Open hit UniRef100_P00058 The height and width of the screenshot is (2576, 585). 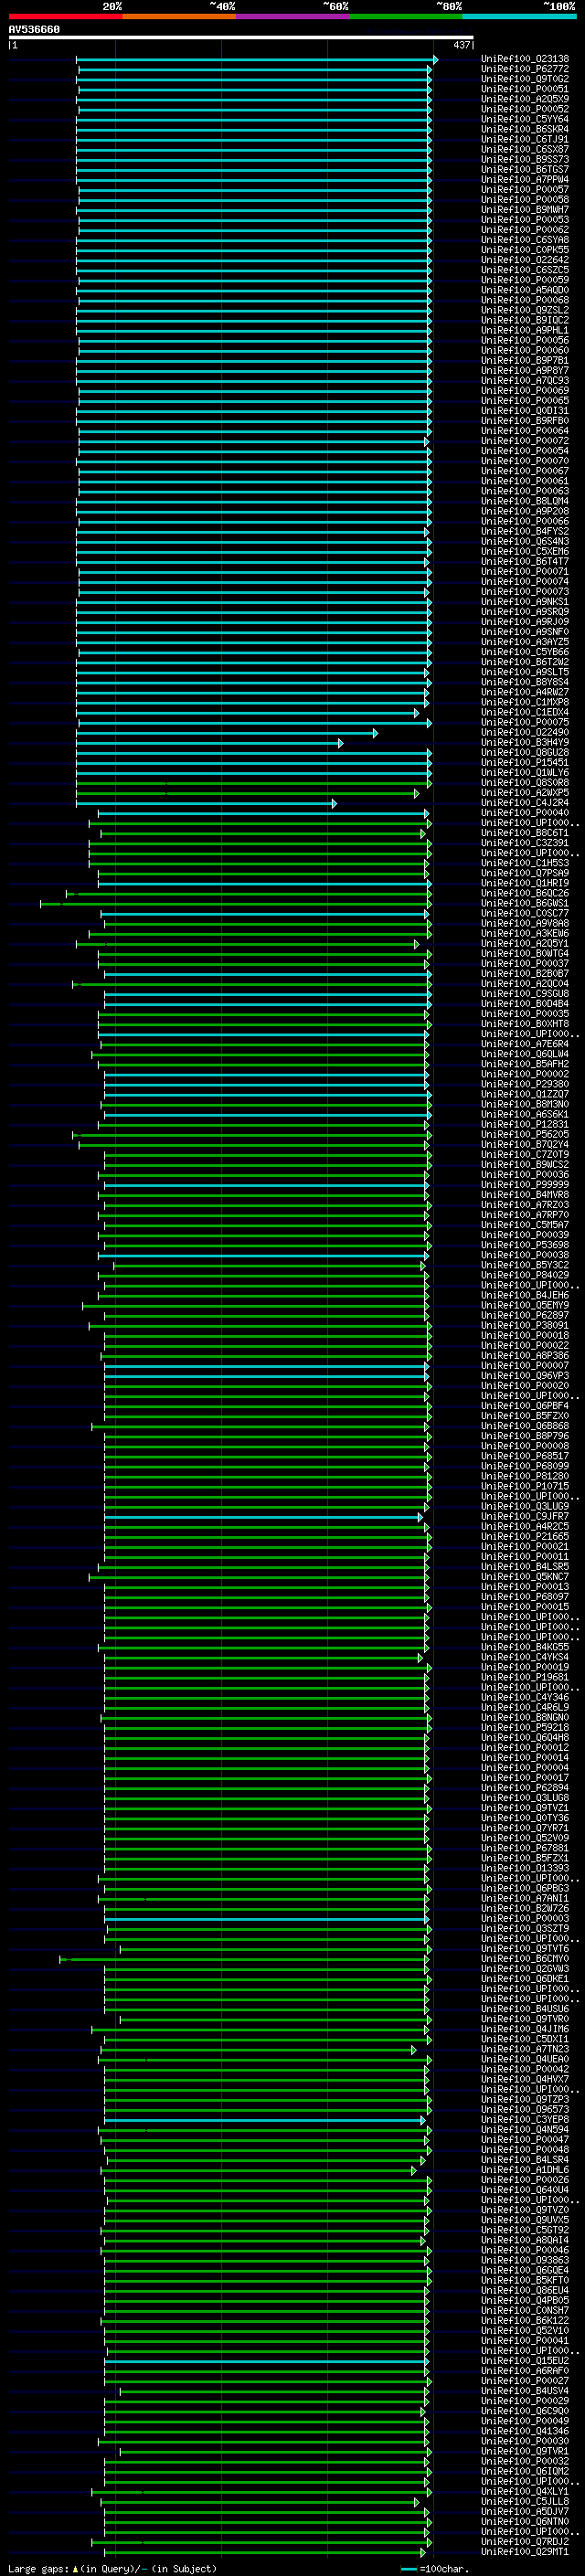(x=525, y=200)
